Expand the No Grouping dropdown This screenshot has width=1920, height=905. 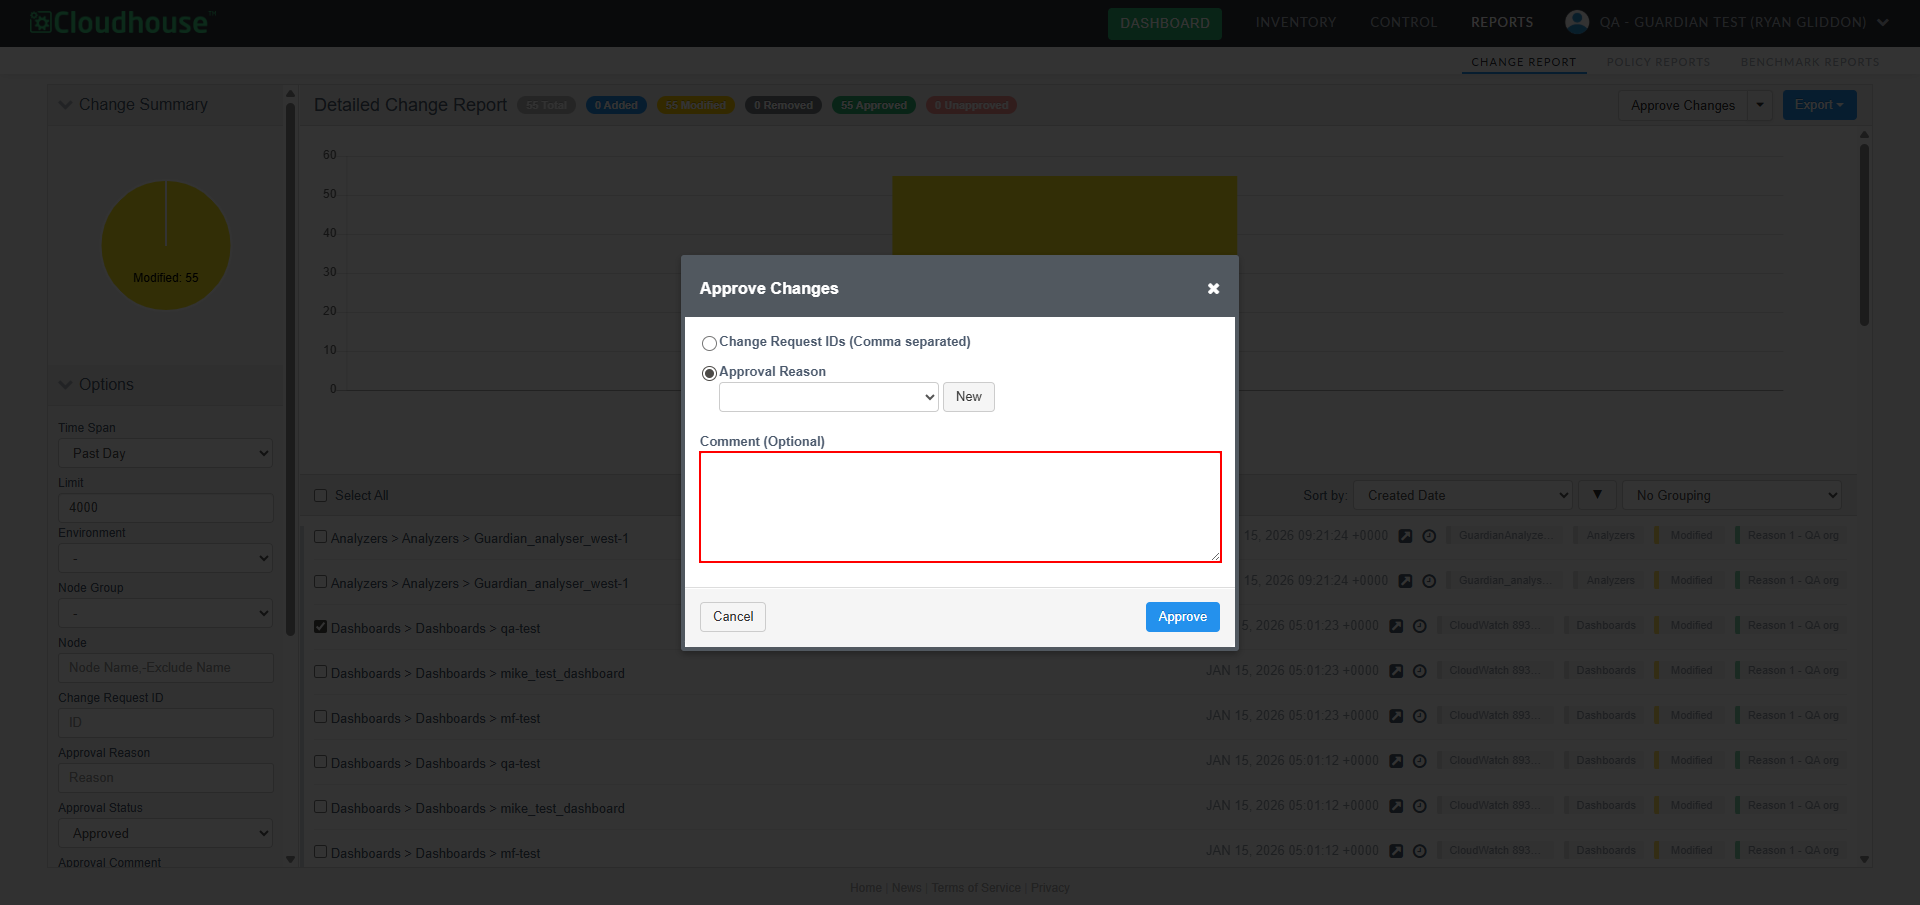coord(1731,495)
